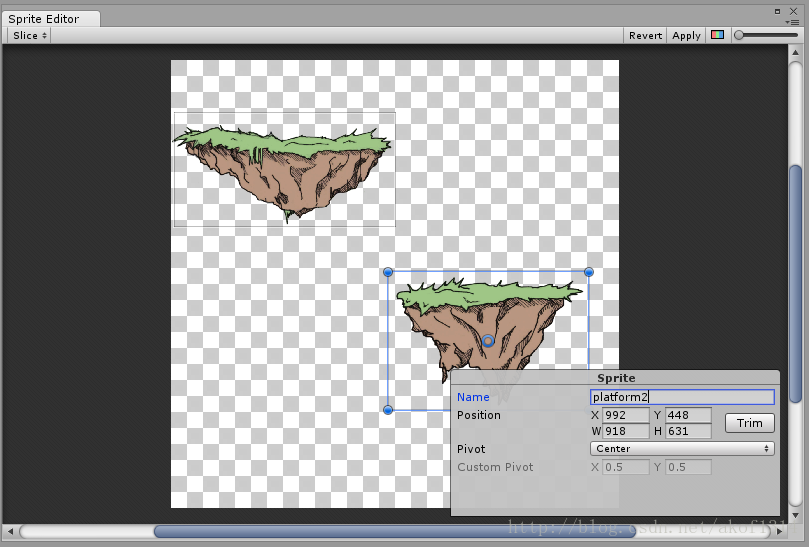
Task: Toggle the RGB/alpha color view icon
Action: click(x=717, y=35)
